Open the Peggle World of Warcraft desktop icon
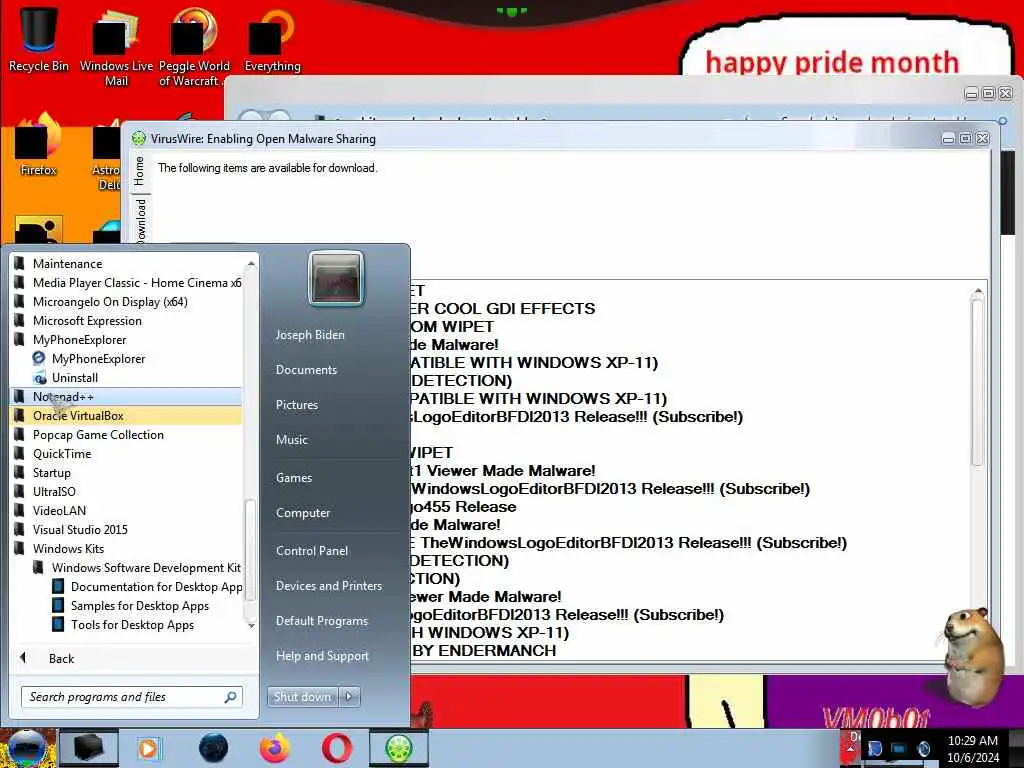 (x=194, y=46)
